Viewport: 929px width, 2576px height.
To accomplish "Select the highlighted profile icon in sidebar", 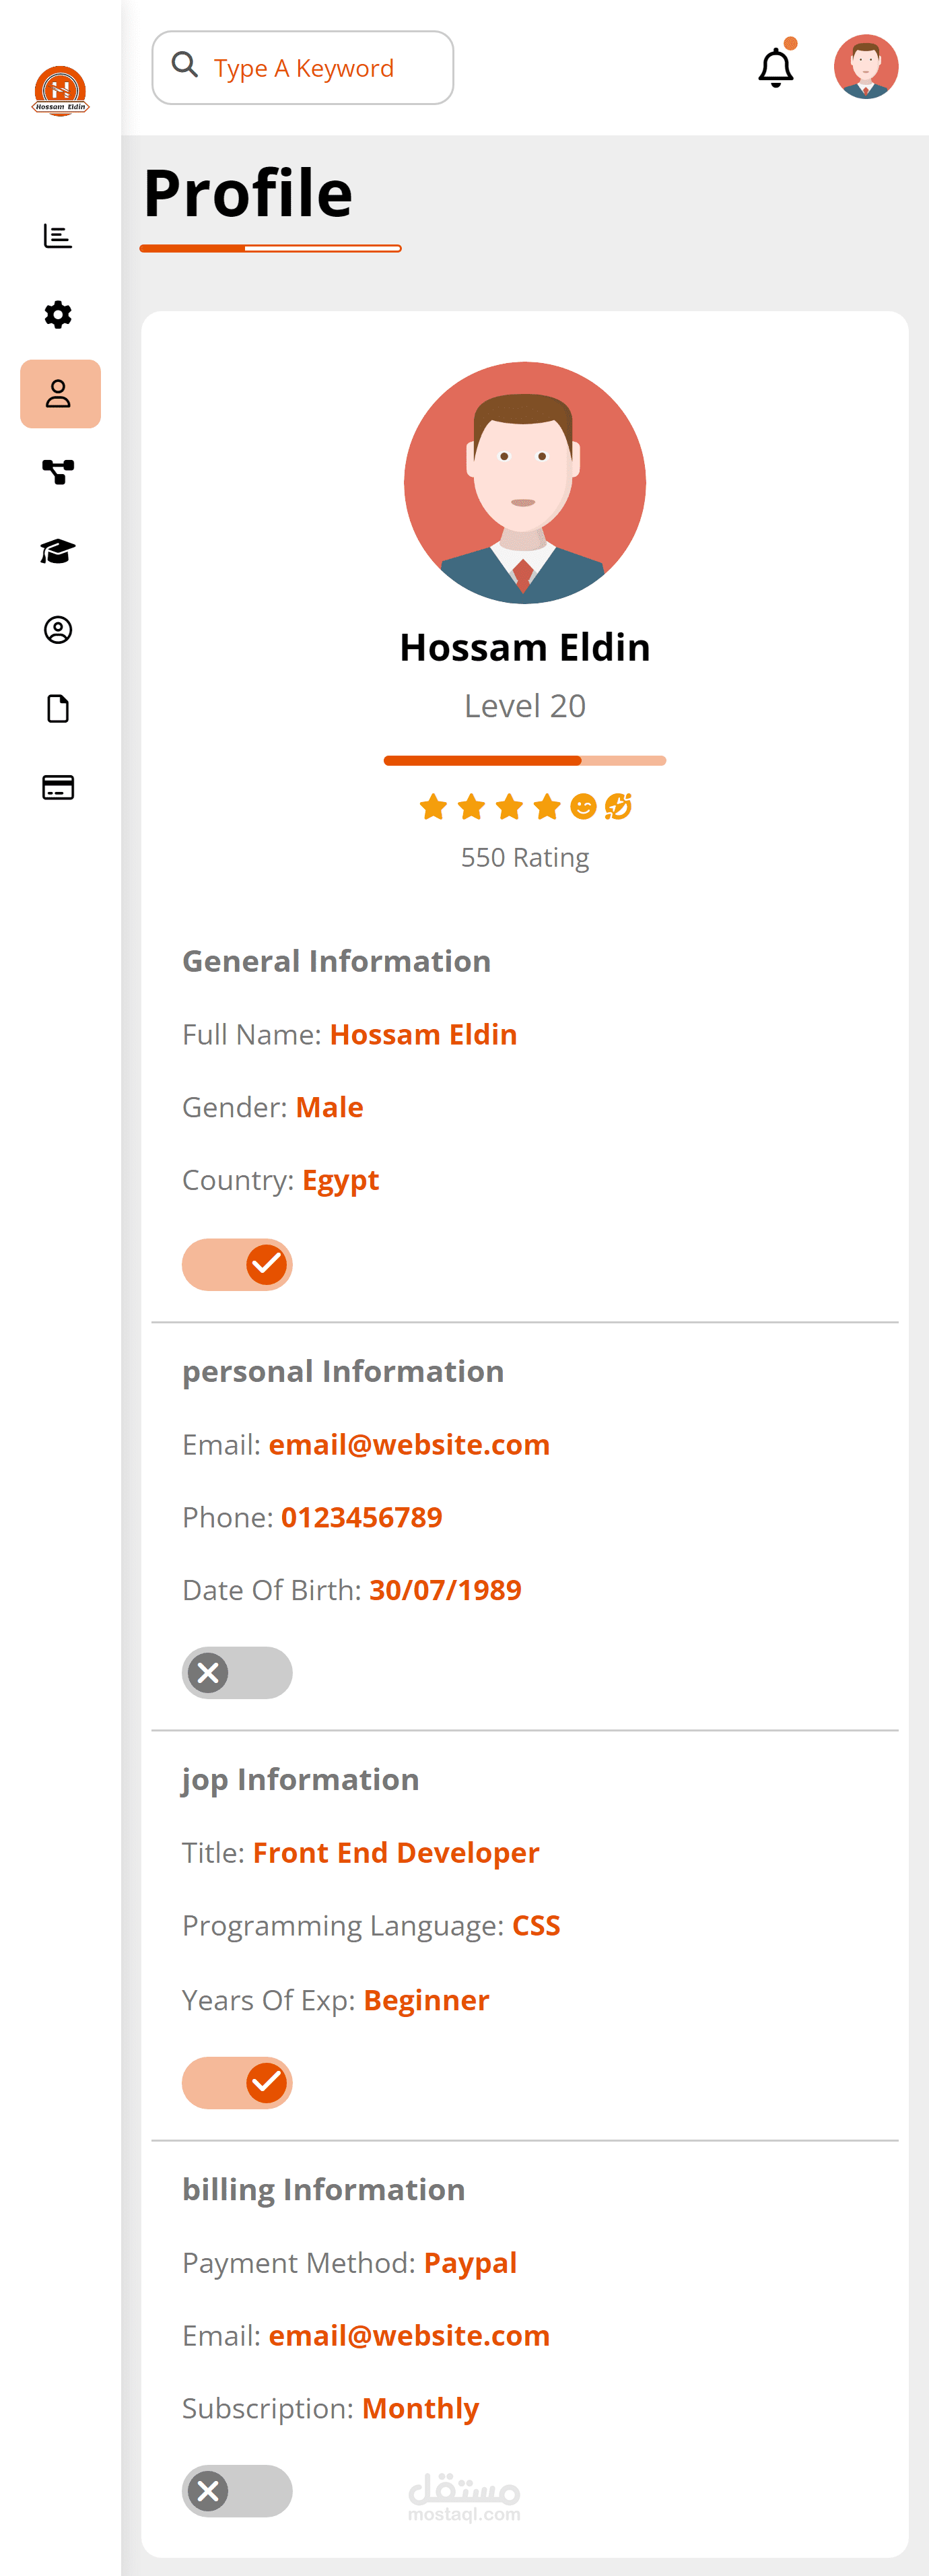I will pyautogui.click(x=60, y=394).
